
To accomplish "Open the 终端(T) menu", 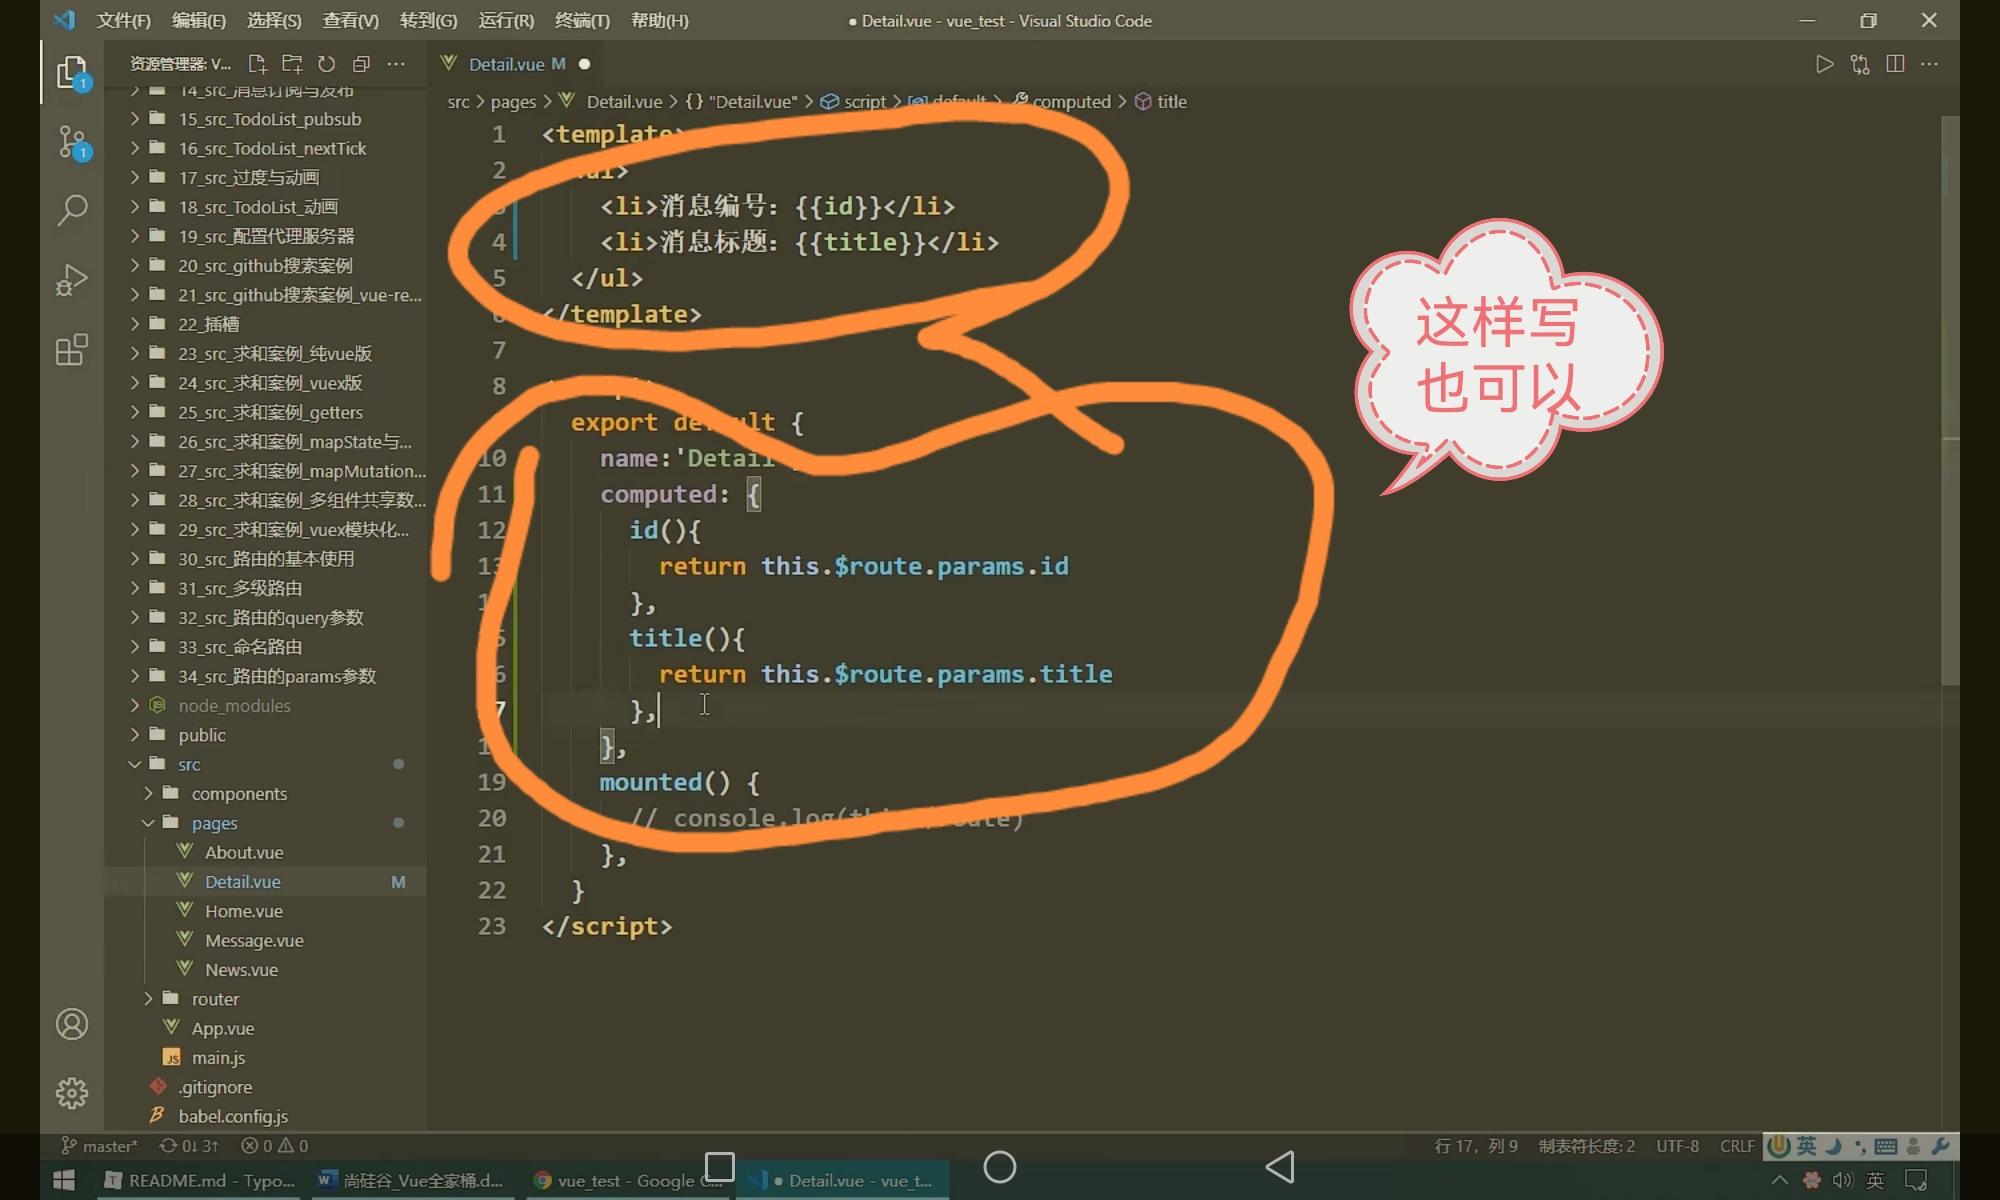I will coord(582,20).
